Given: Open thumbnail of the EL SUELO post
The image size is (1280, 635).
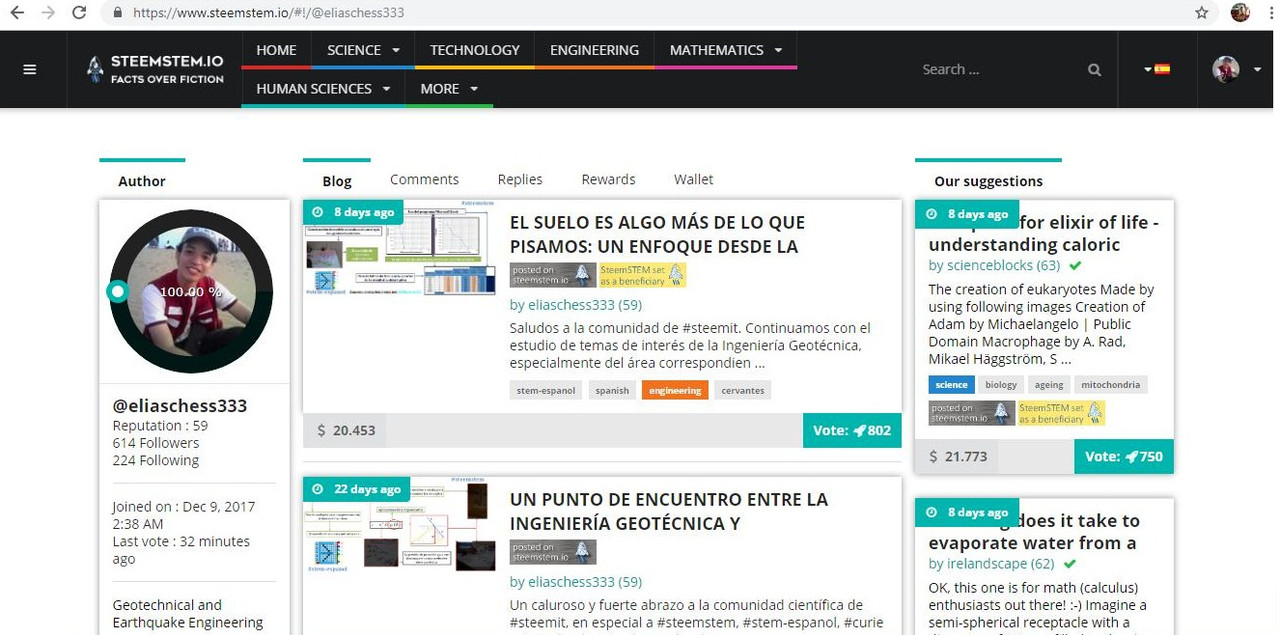Looking at the screenshot, I should coord(400,250).
